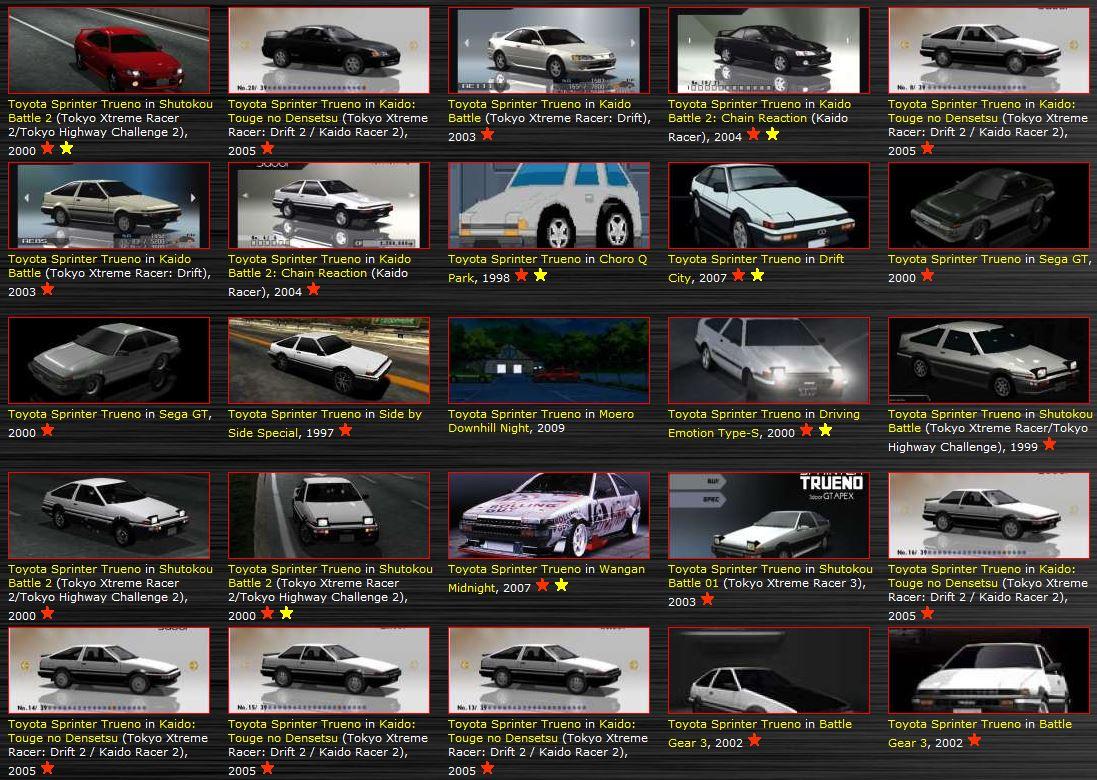Click Toyota Sprinter Trueno in the Shutokou Battle 01 entry
Screen dimensions: 1097x780
coord(735,569)
